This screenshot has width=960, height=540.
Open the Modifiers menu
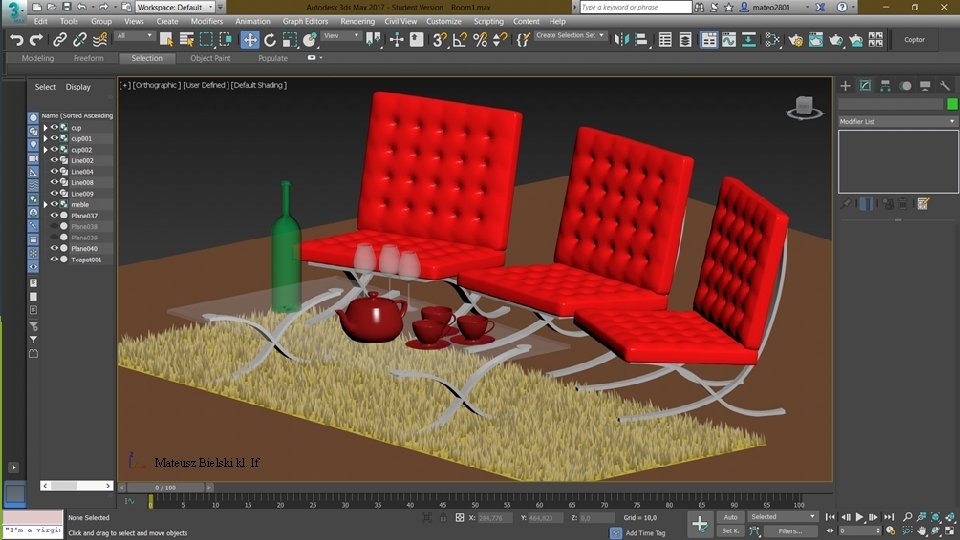point(207,21)
